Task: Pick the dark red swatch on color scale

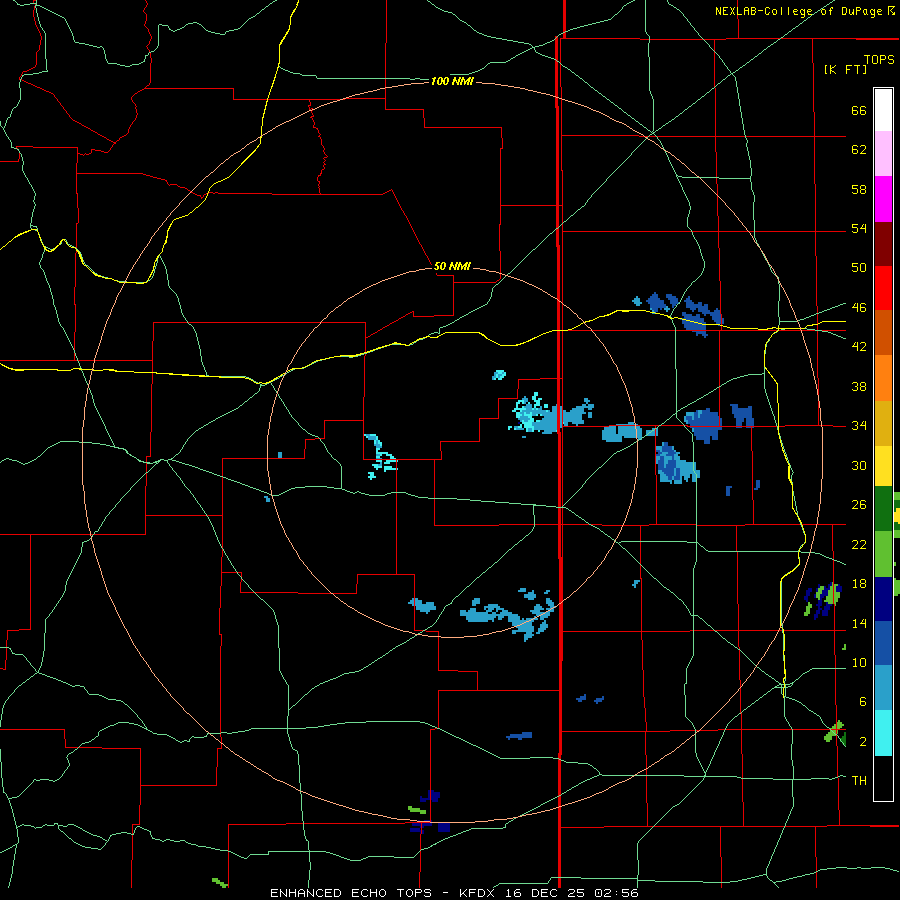Action: coord(883,244)
